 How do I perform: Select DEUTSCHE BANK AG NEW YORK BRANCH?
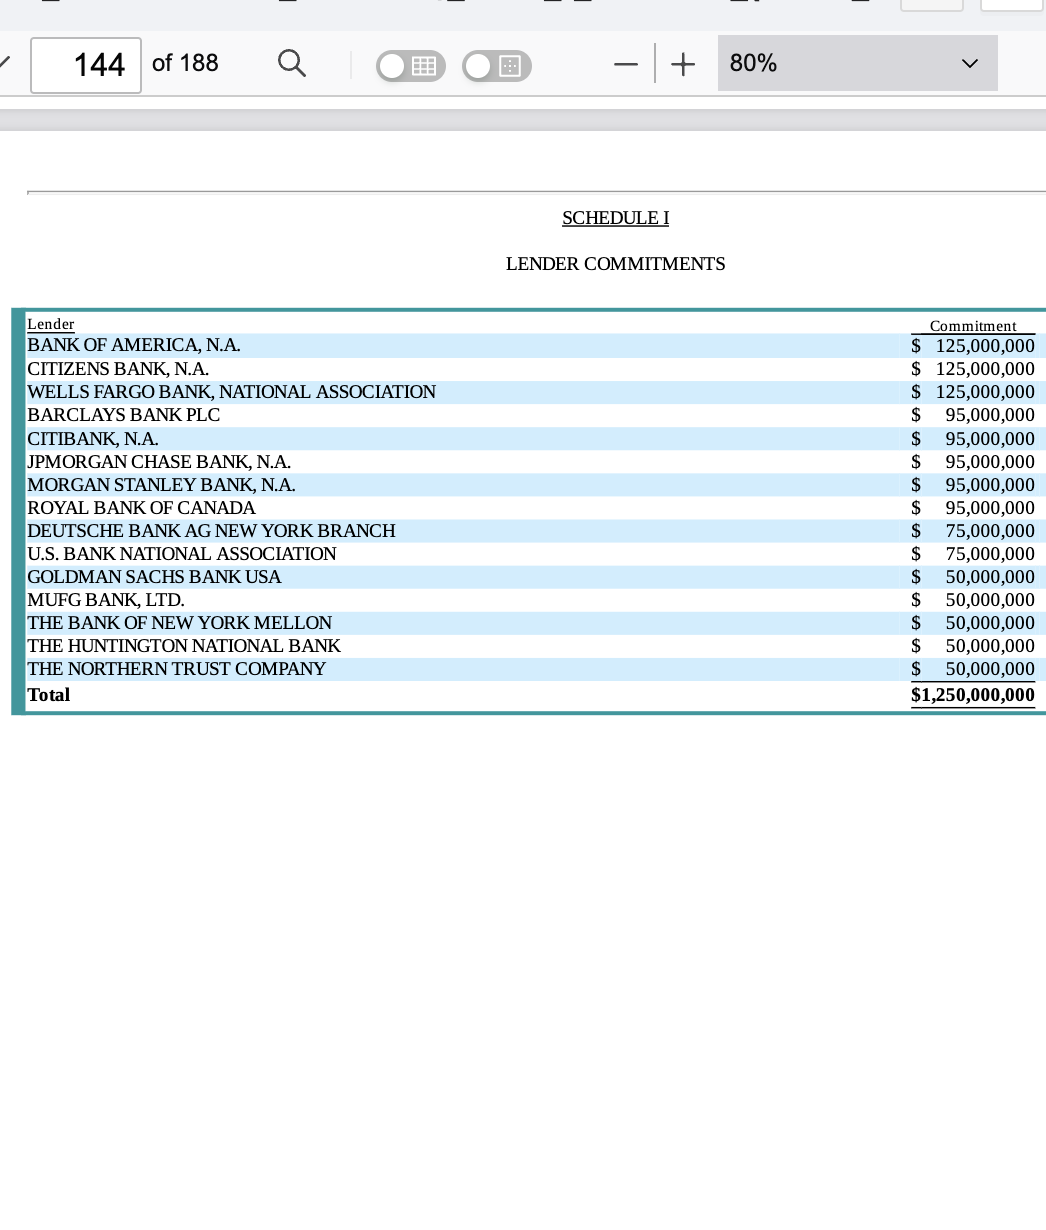coord(211,531)
